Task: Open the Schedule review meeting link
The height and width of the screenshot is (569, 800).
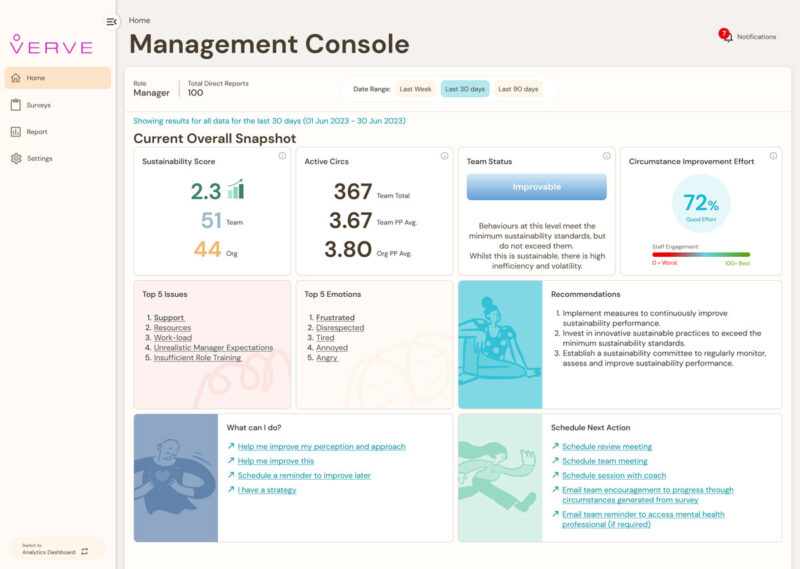Action: (606, 447)
